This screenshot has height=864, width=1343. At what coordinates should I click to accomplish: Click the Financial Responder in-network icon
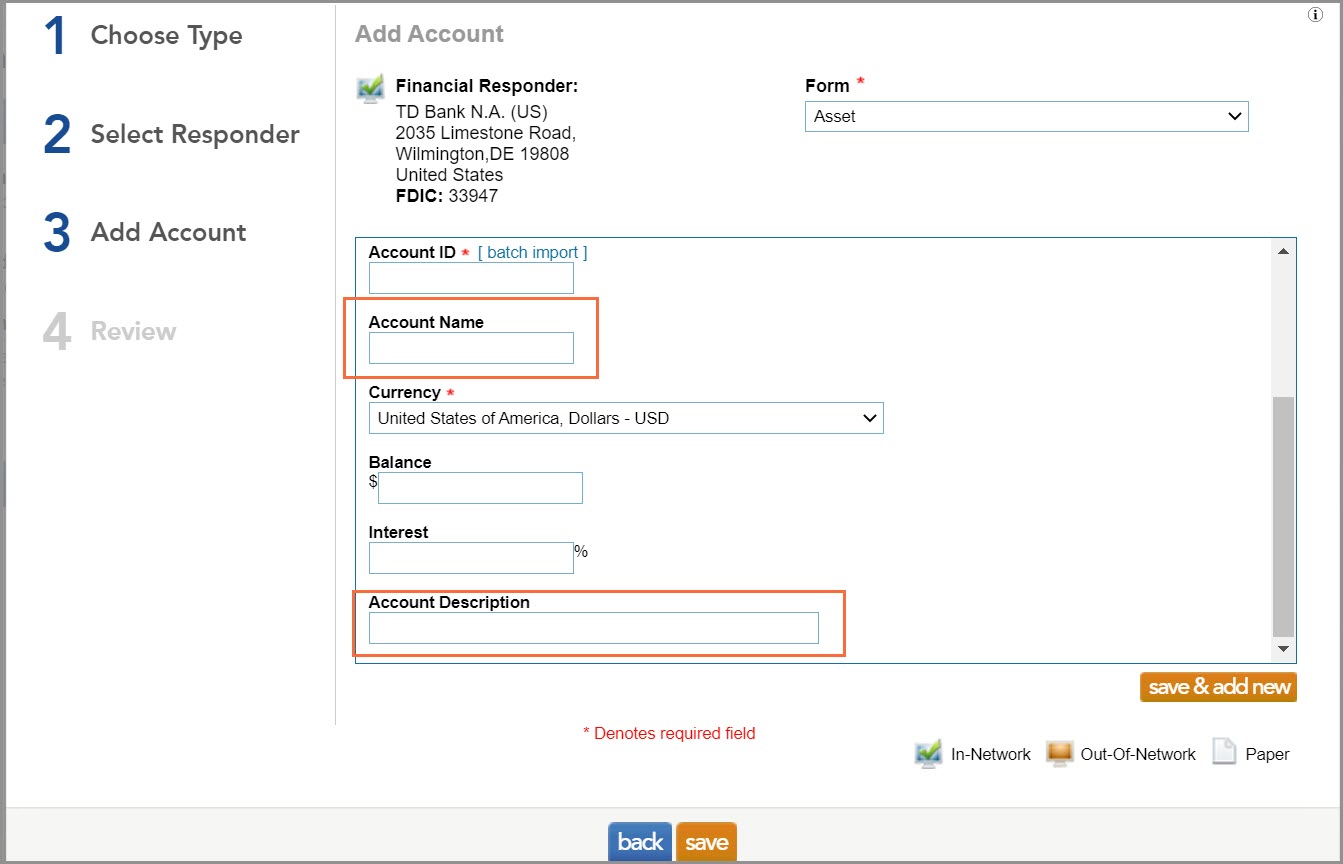coord(370,89)
